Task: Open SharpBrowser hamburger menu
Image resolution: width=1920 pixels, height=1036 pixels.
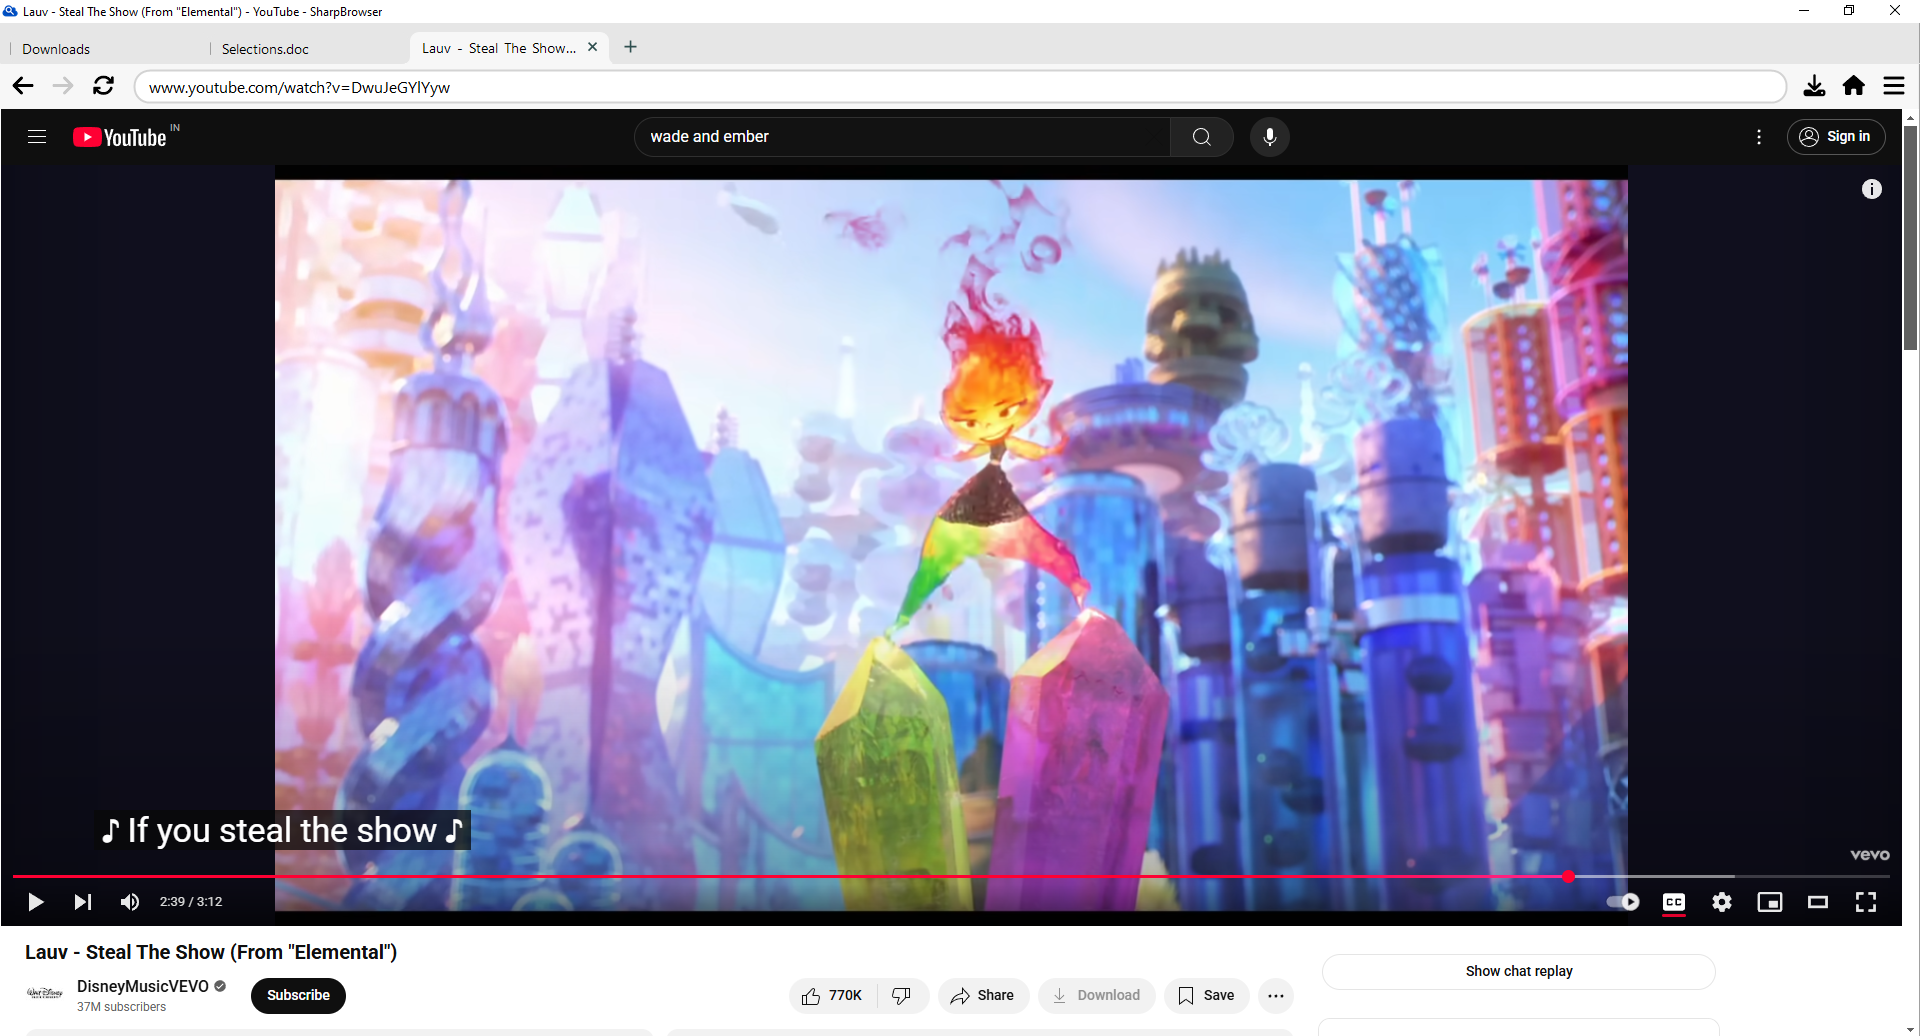Action: click(x=1894, y=86)
